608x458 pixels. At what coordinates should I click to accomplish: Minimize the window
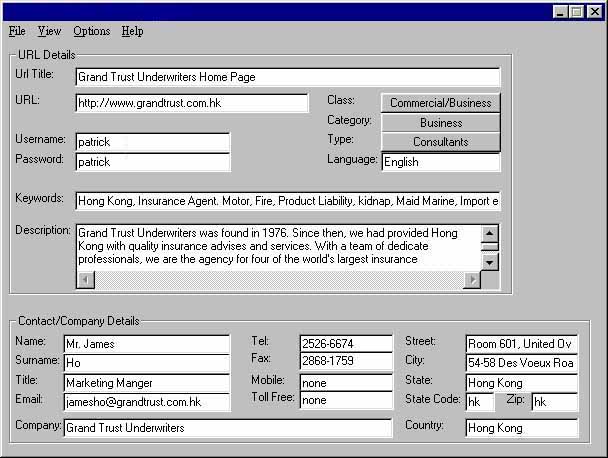pyautogui.click(x=560, y=12)
